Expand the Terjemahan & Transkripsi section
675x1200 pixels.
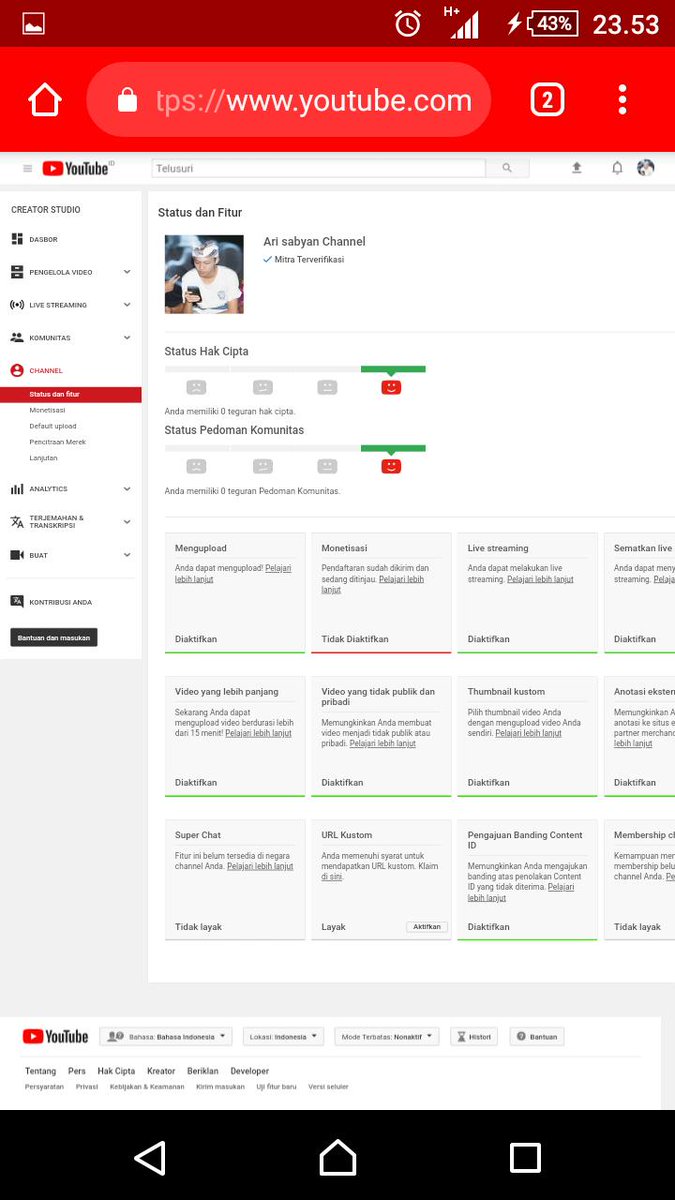point(127,522)
